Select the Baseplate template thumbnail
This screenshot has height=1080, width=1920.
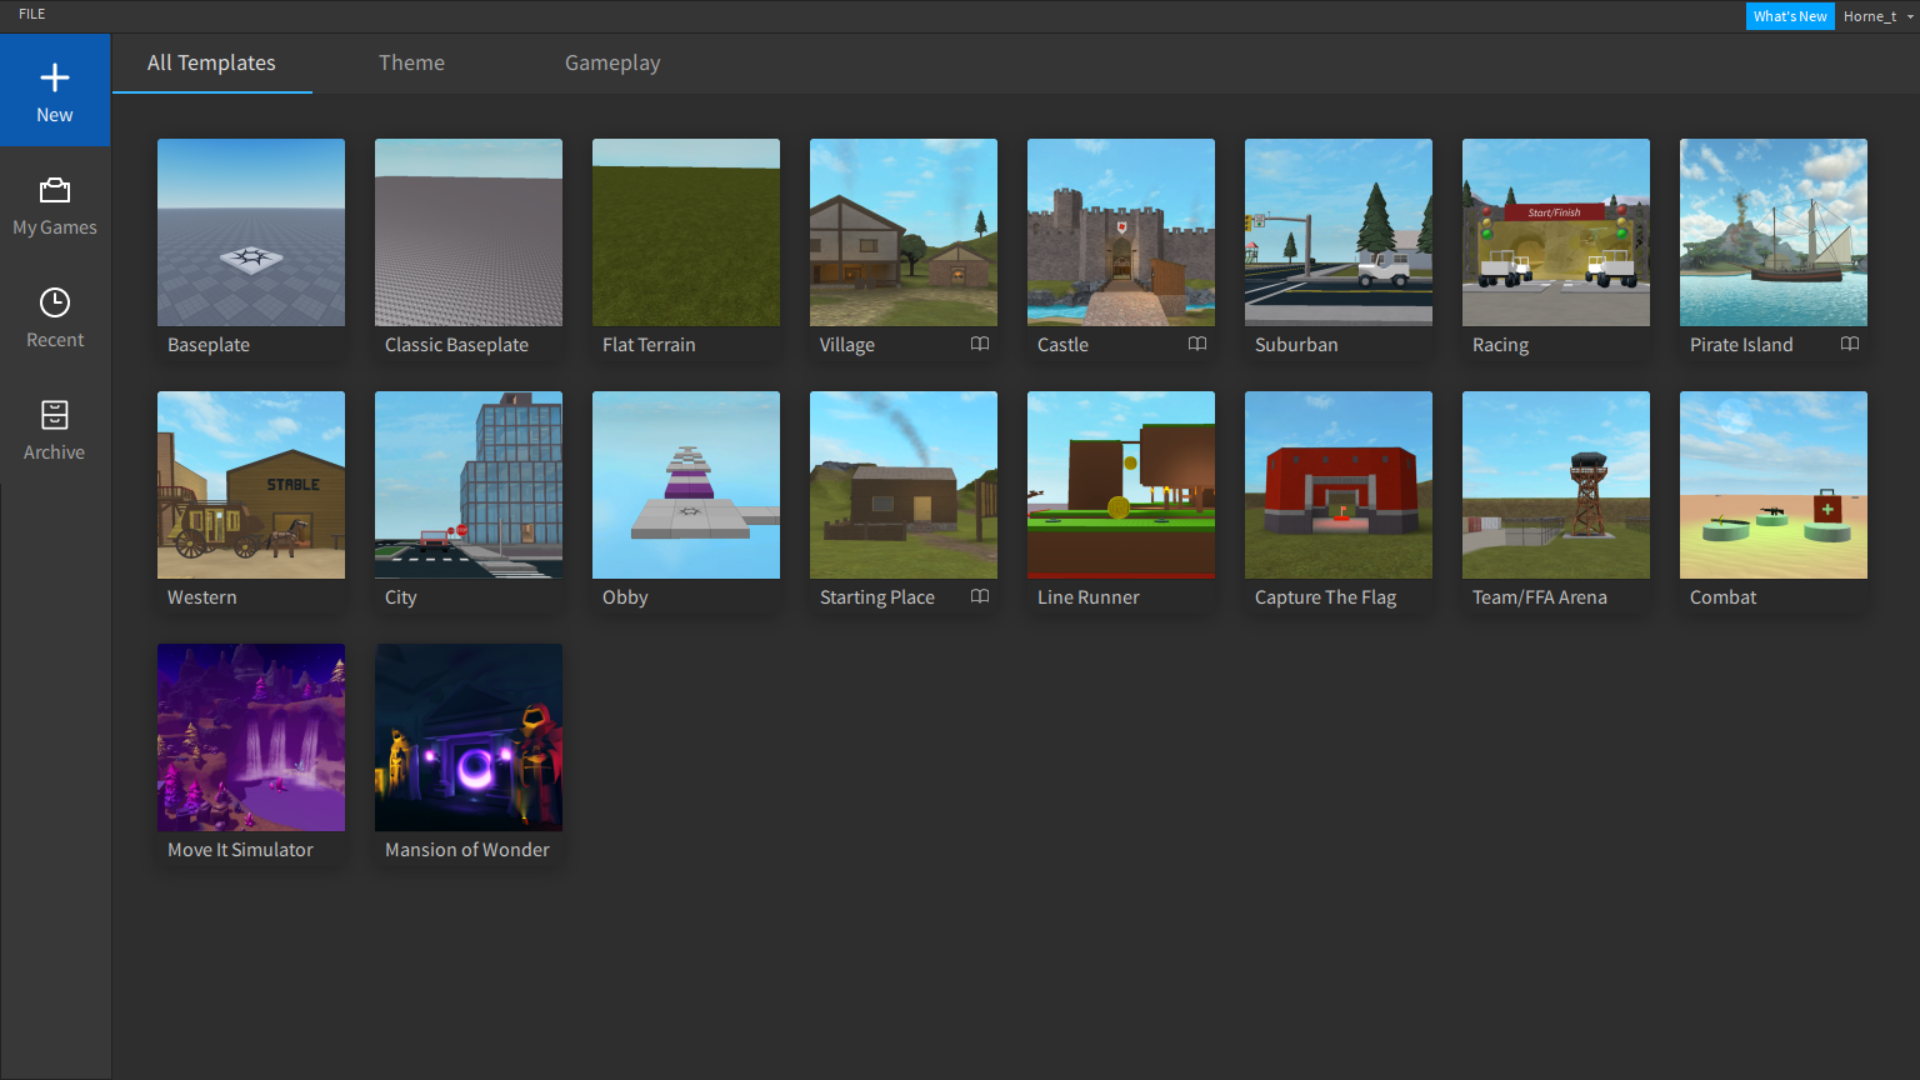(251, 232)
